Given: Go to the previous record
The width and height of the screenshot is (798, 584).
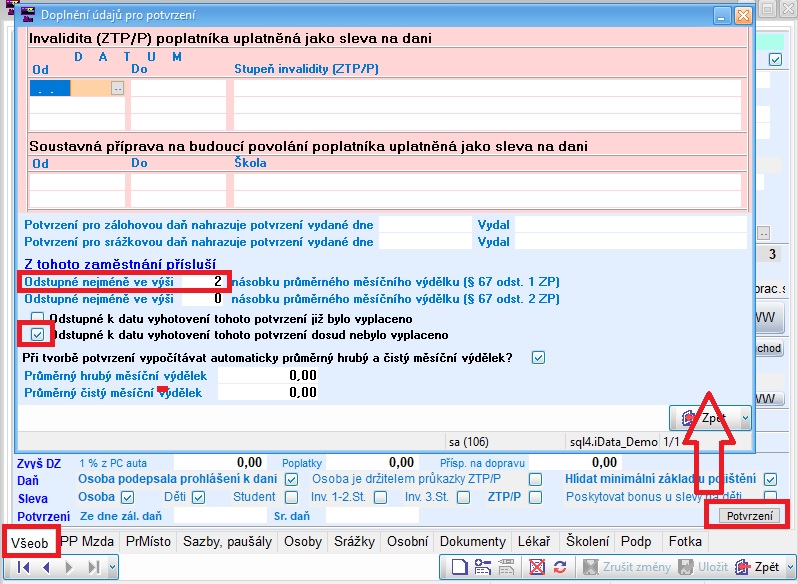Looking at the screenshot, I should pyautogui.click(x=46, y=567).
